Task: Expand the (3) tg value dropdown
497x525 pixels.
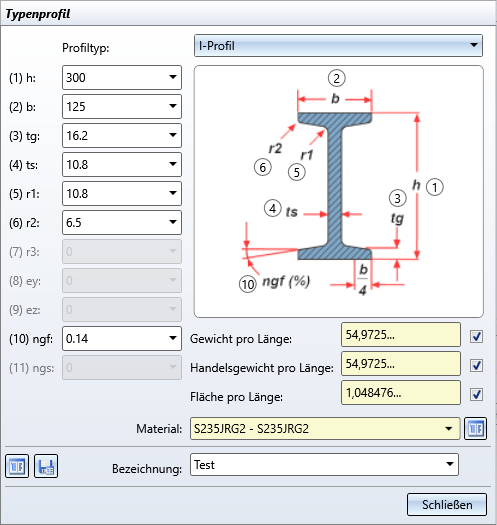Action: point(173,135)
